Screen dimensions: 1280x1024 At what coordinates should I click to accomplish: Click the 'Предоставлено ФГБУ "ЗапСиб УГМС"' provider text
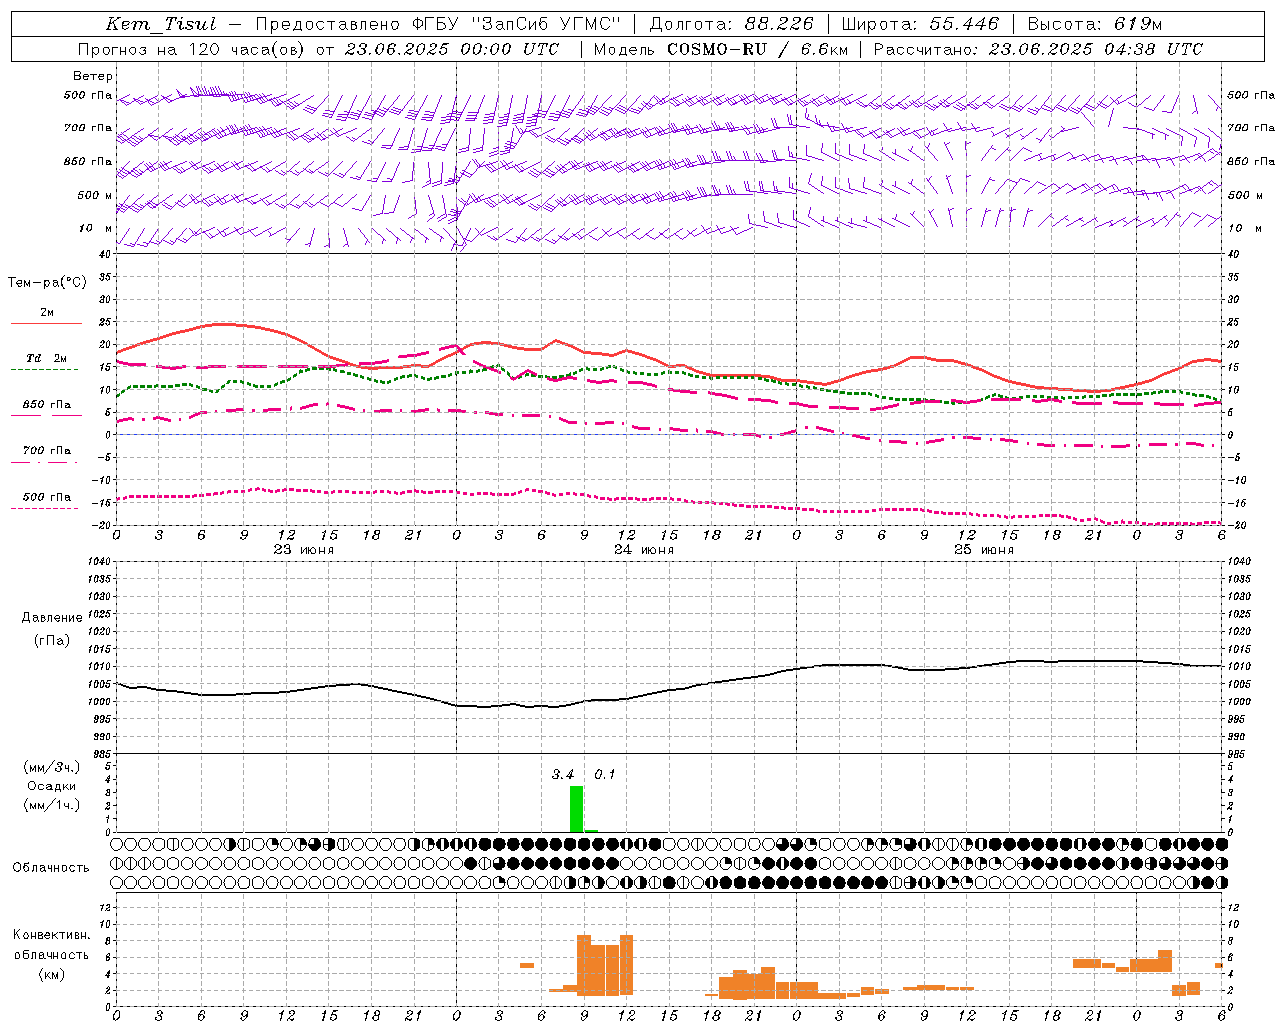coord(439,24)
